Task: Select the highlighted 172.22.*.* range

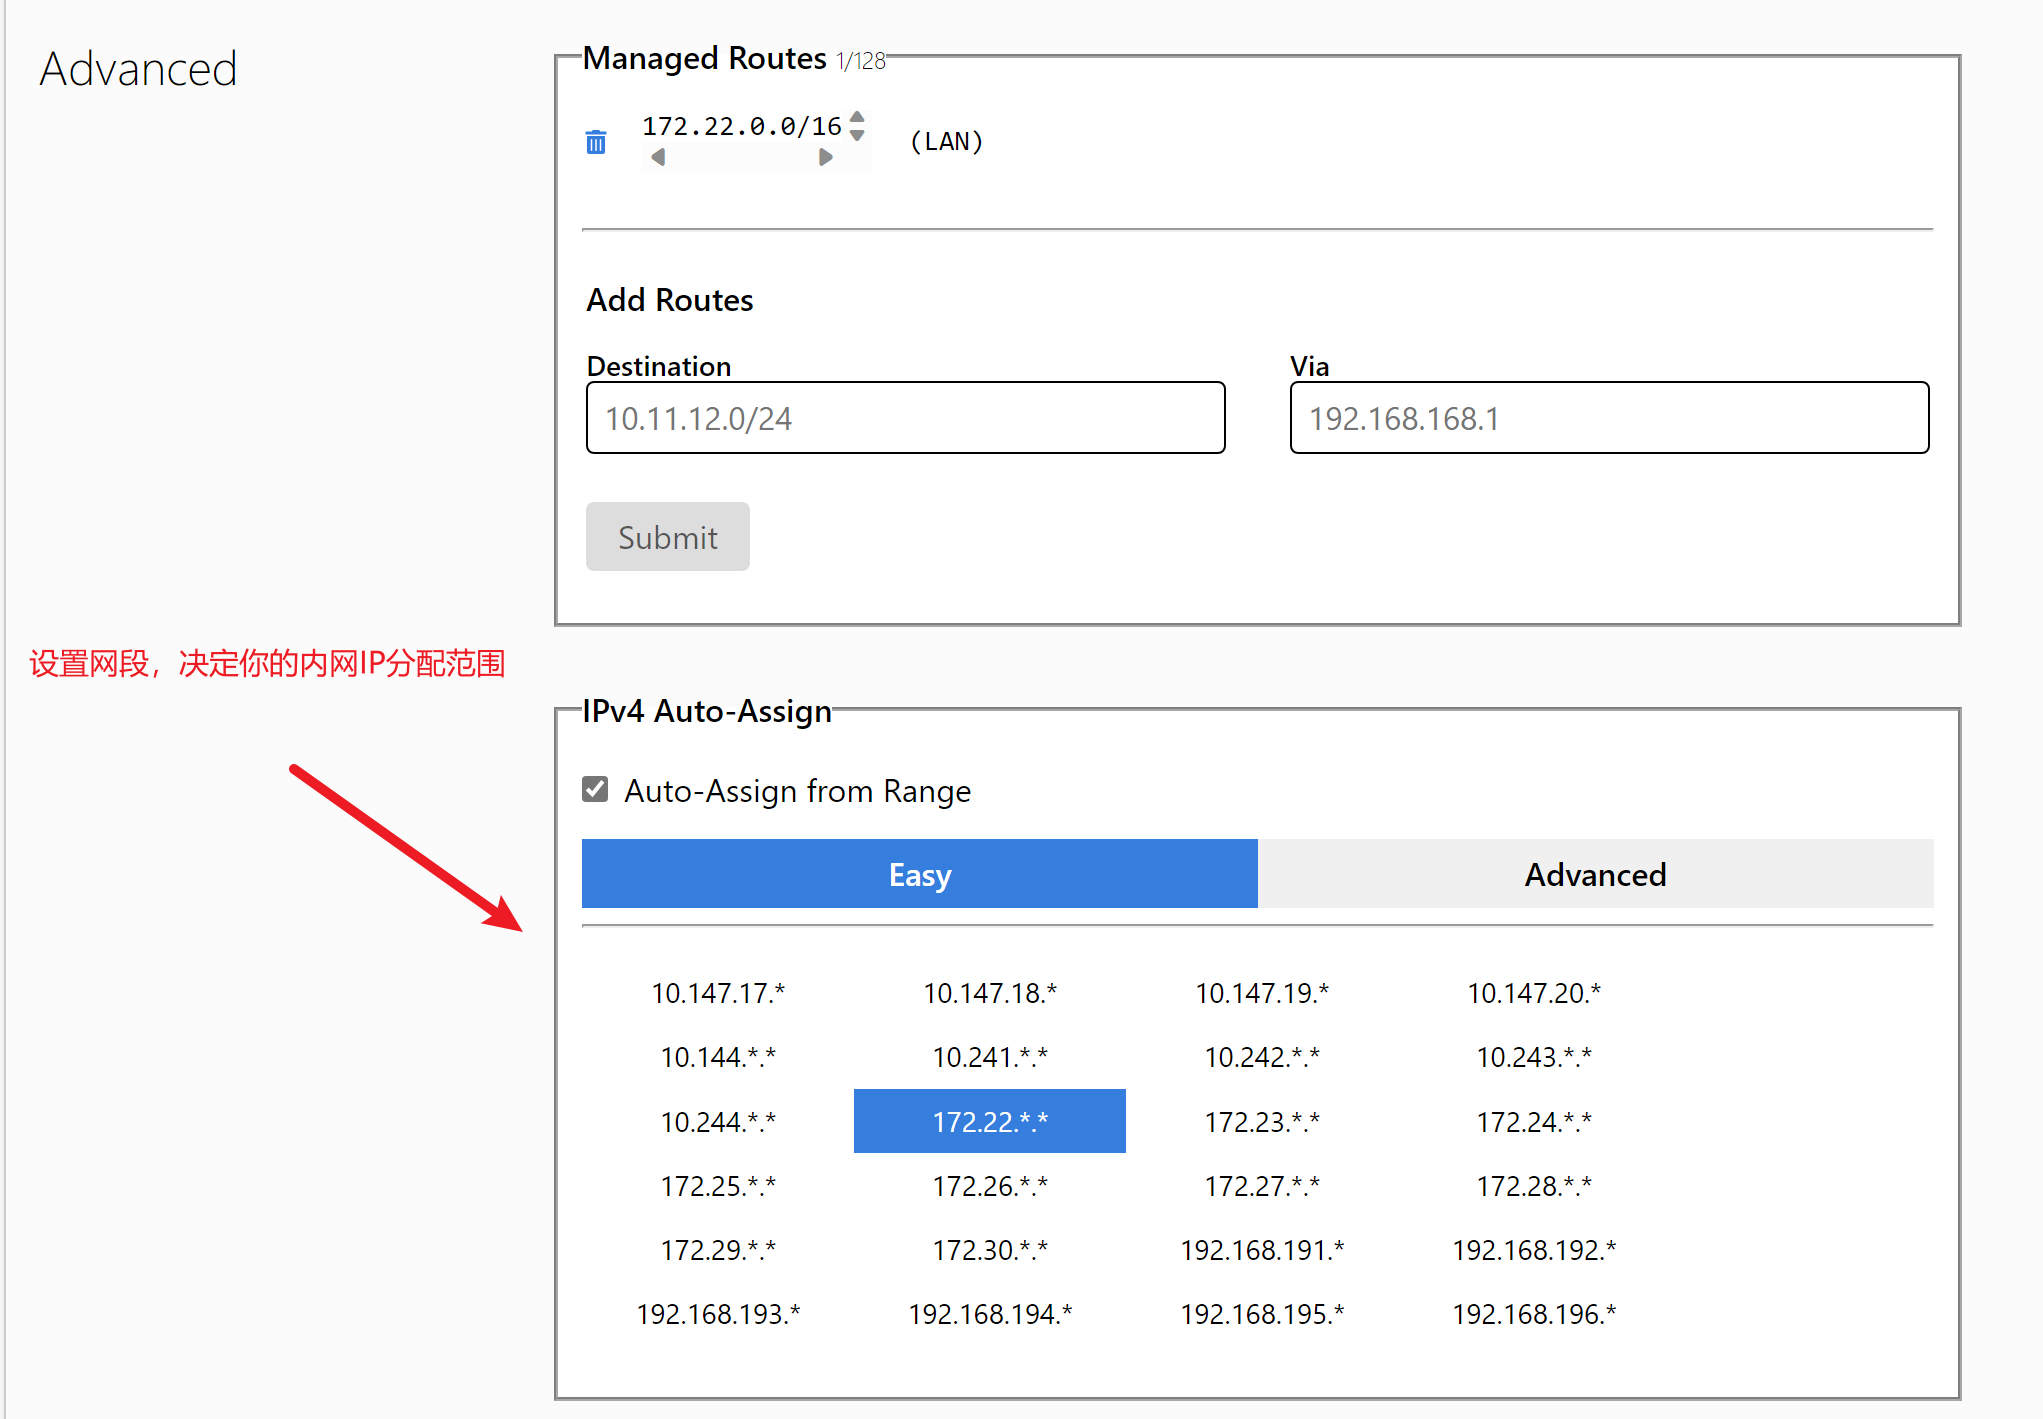Action: click(990, 1122)
